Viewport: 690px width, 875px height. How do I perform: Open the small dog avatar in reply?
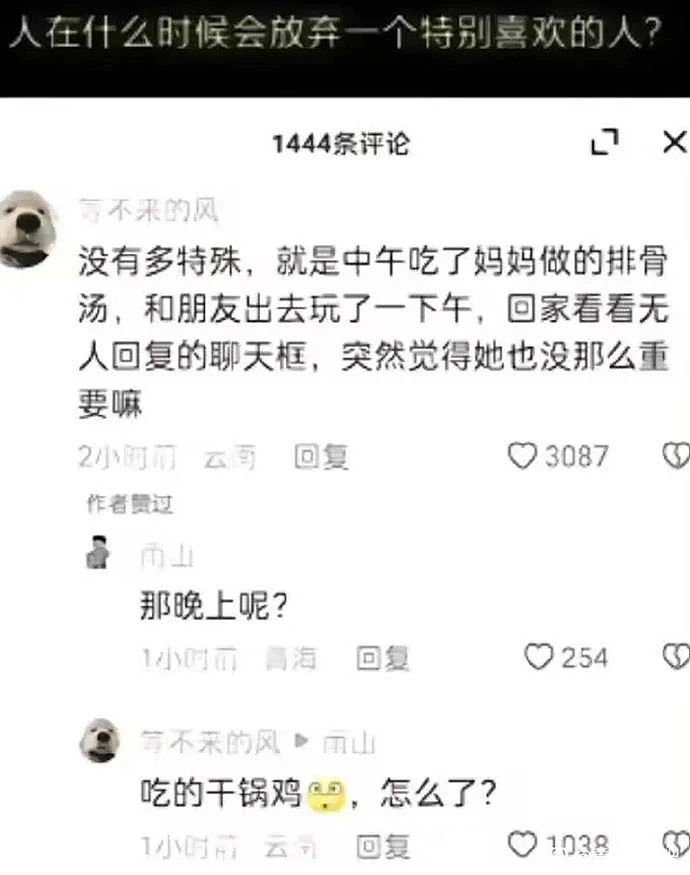tap(100, 741)
